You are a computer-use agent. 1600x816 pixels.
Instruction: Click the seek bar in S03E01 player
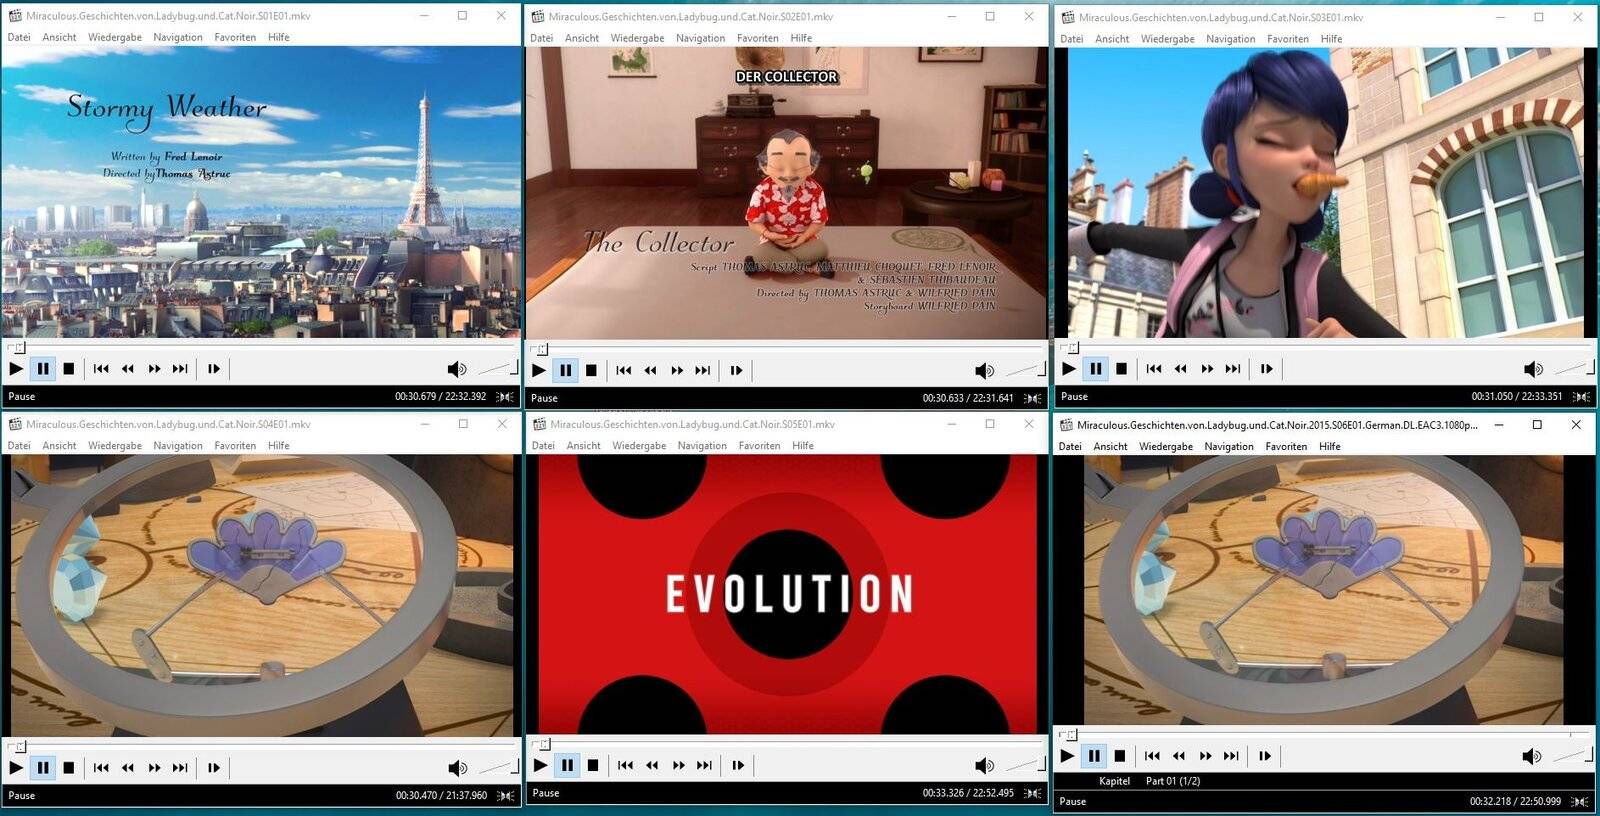click(x=1326, y=347)
